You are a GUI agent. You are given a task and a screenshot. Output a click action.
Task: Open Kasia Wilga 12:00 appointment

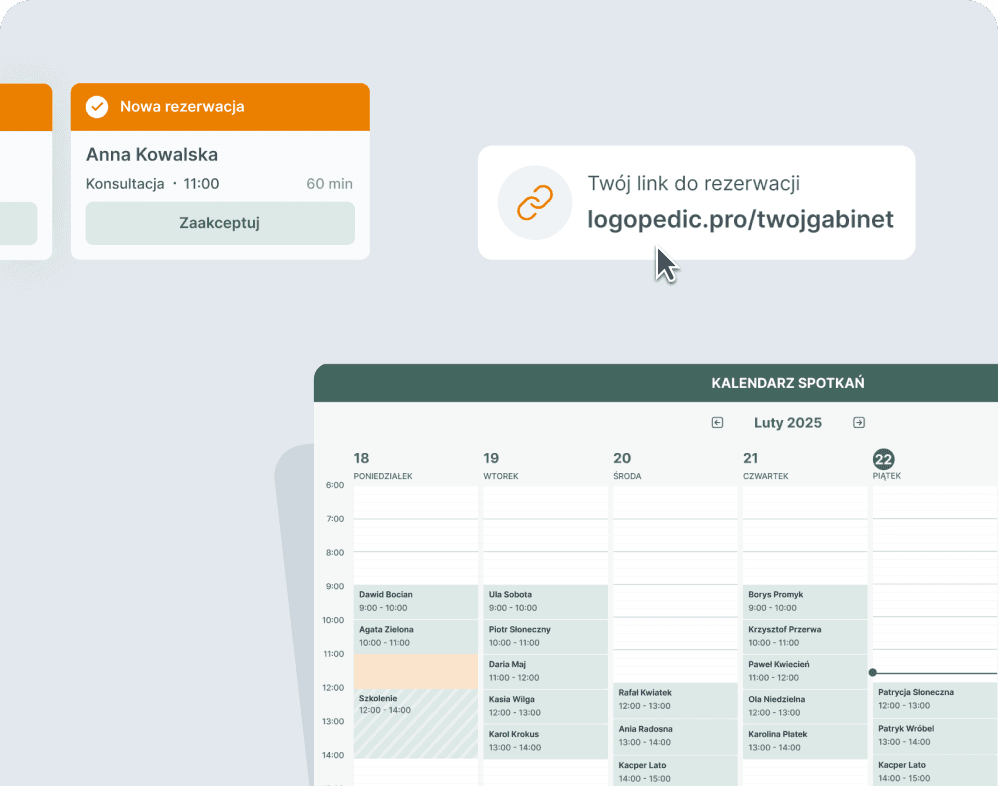point(545,706)
